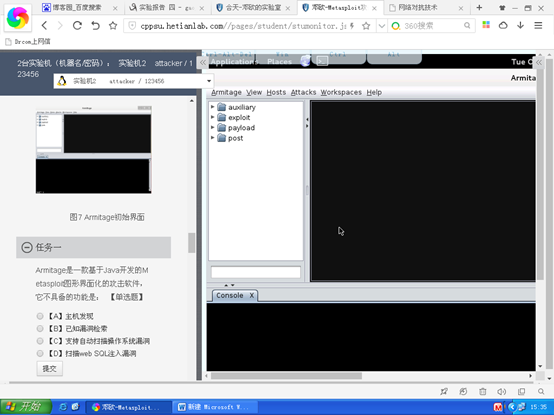The width and height of the screenshot is (554, 415).
Task: Open a new browser tab with plus button
Action: click(x=479, y=7)
